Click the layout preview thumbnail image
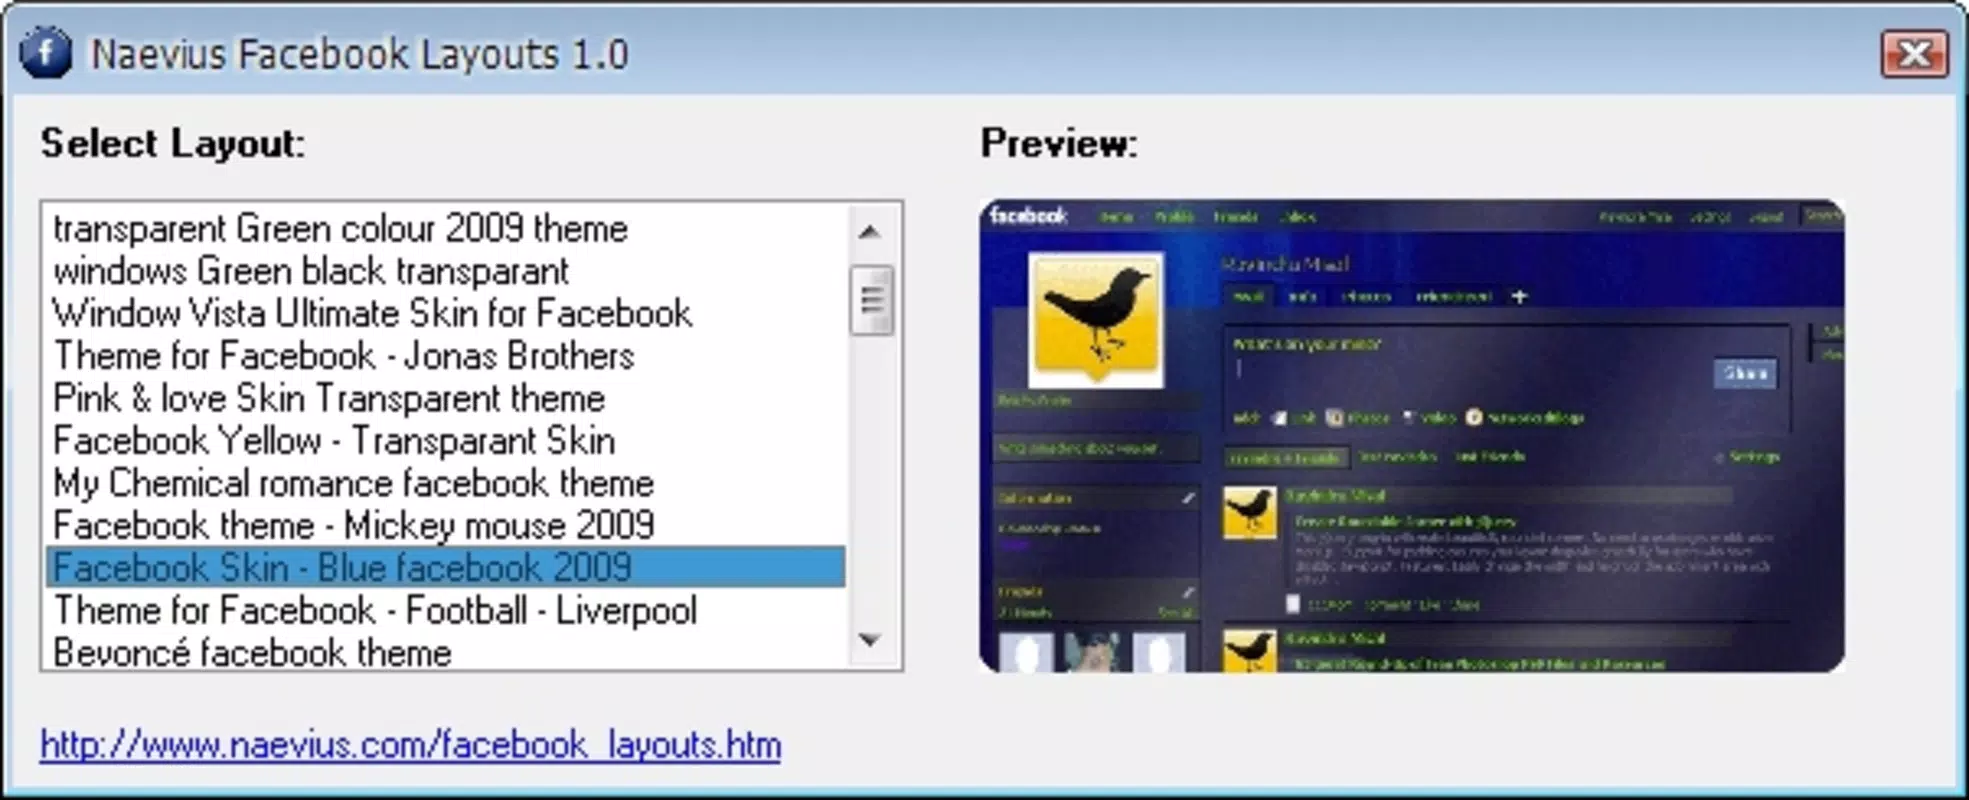Viewport: 1969px width, 800px height. tap(1412, 436)
